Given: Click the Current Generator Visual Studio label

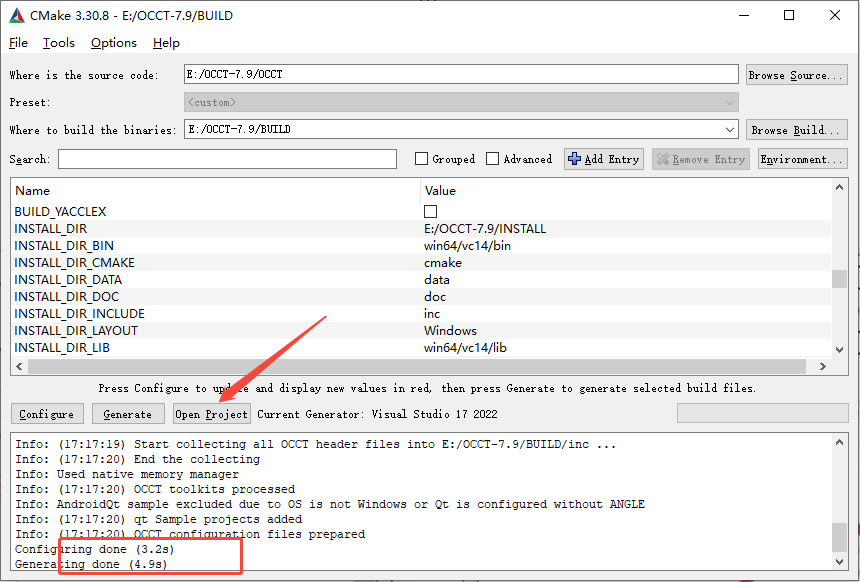Looking at the screenshot, I should [x=377, y=414].
